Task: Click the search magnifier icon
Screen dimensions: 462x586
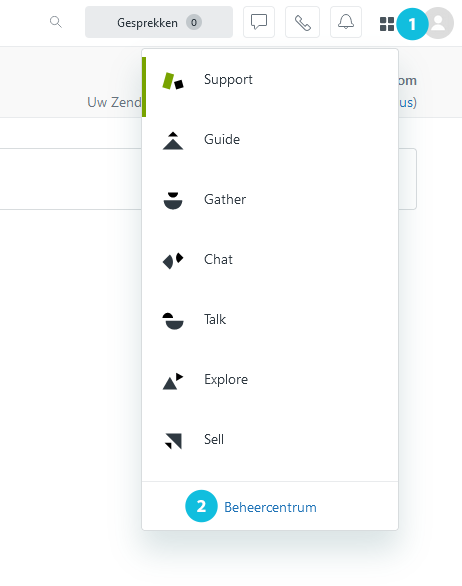Action: tap(56, 22)
